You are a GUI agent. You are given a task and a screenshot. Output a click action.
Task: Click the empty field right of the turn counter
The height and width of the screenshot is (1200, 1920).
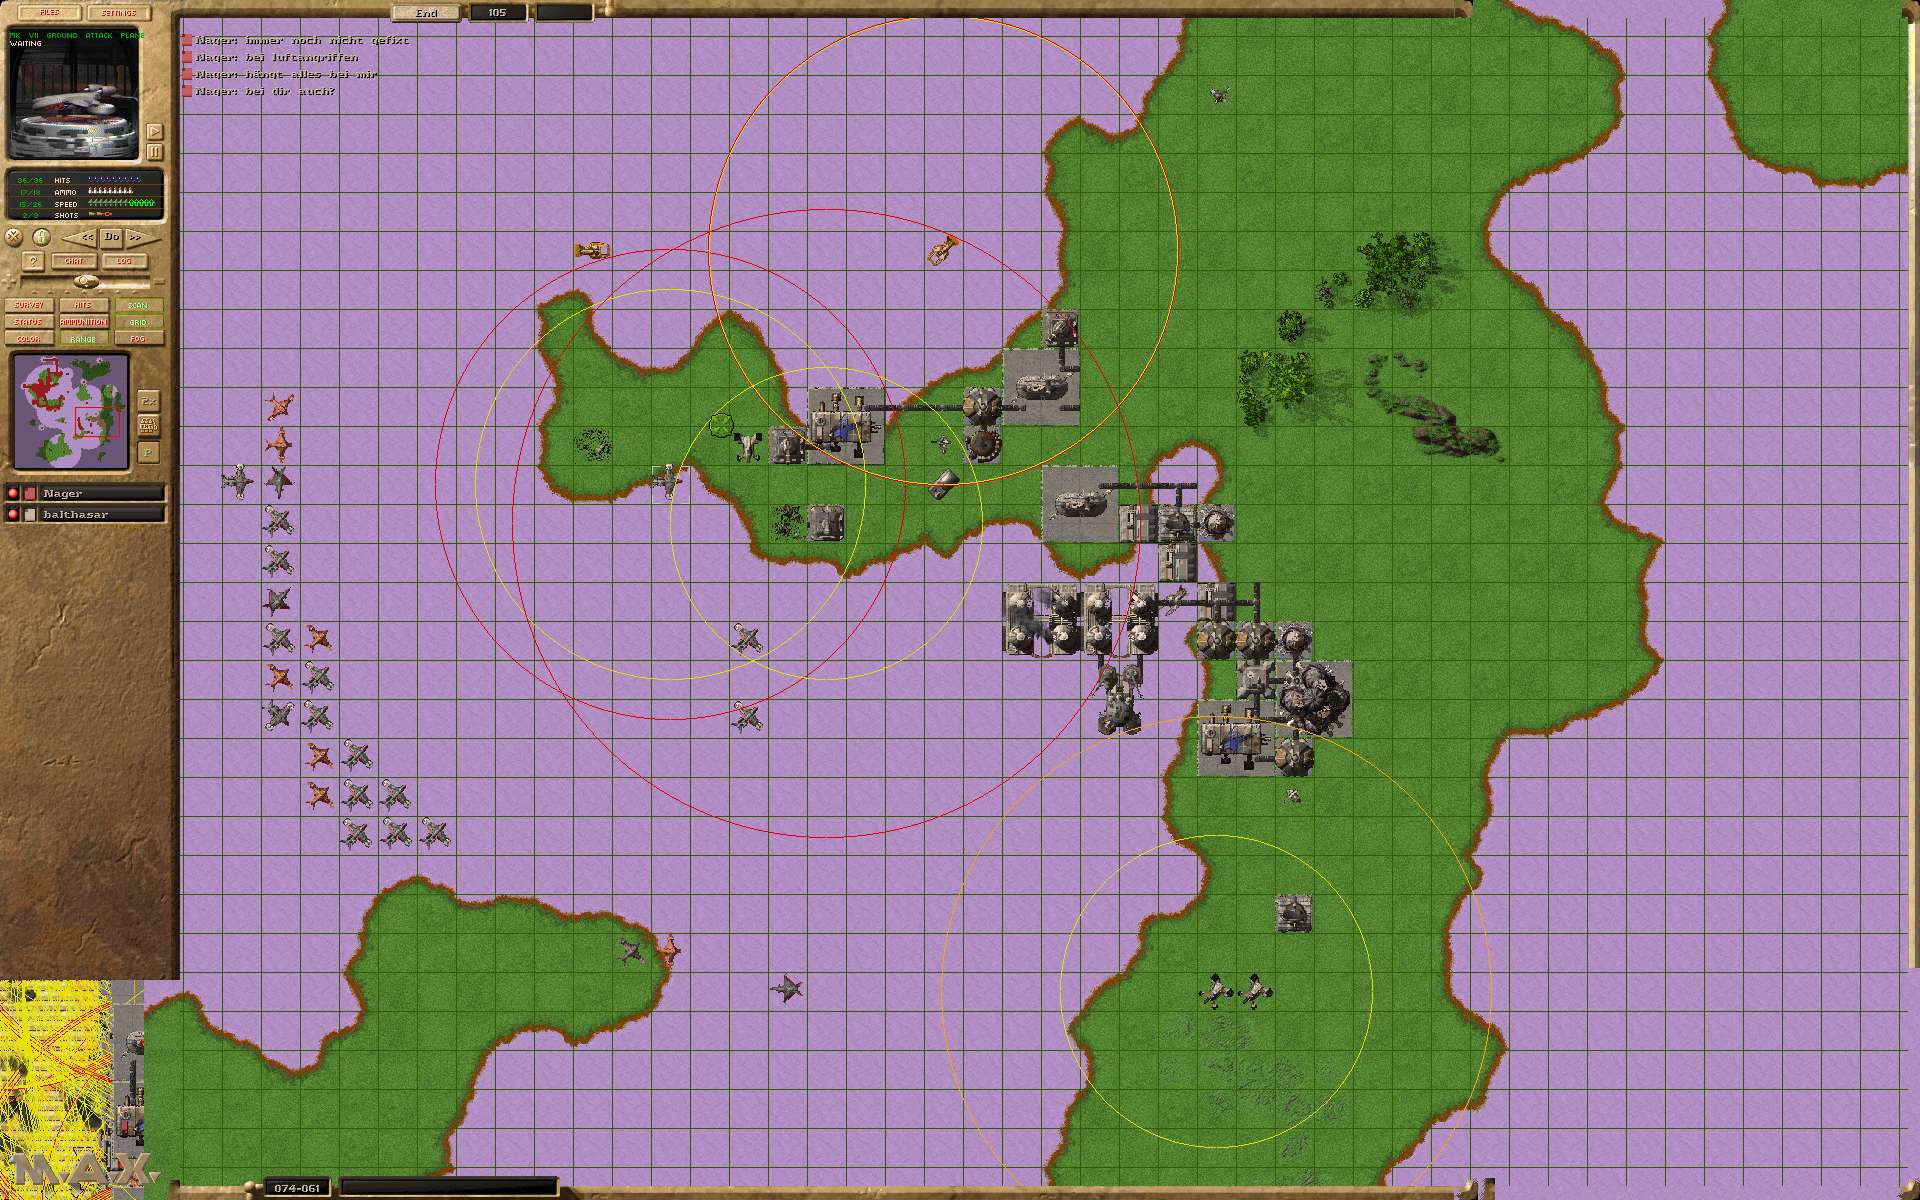point(564,13)
